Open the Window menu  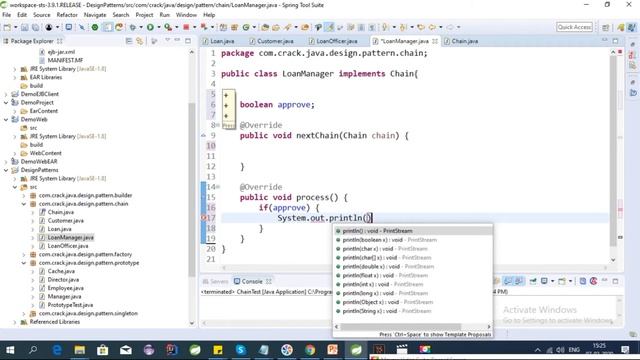(x=186, y=15)
